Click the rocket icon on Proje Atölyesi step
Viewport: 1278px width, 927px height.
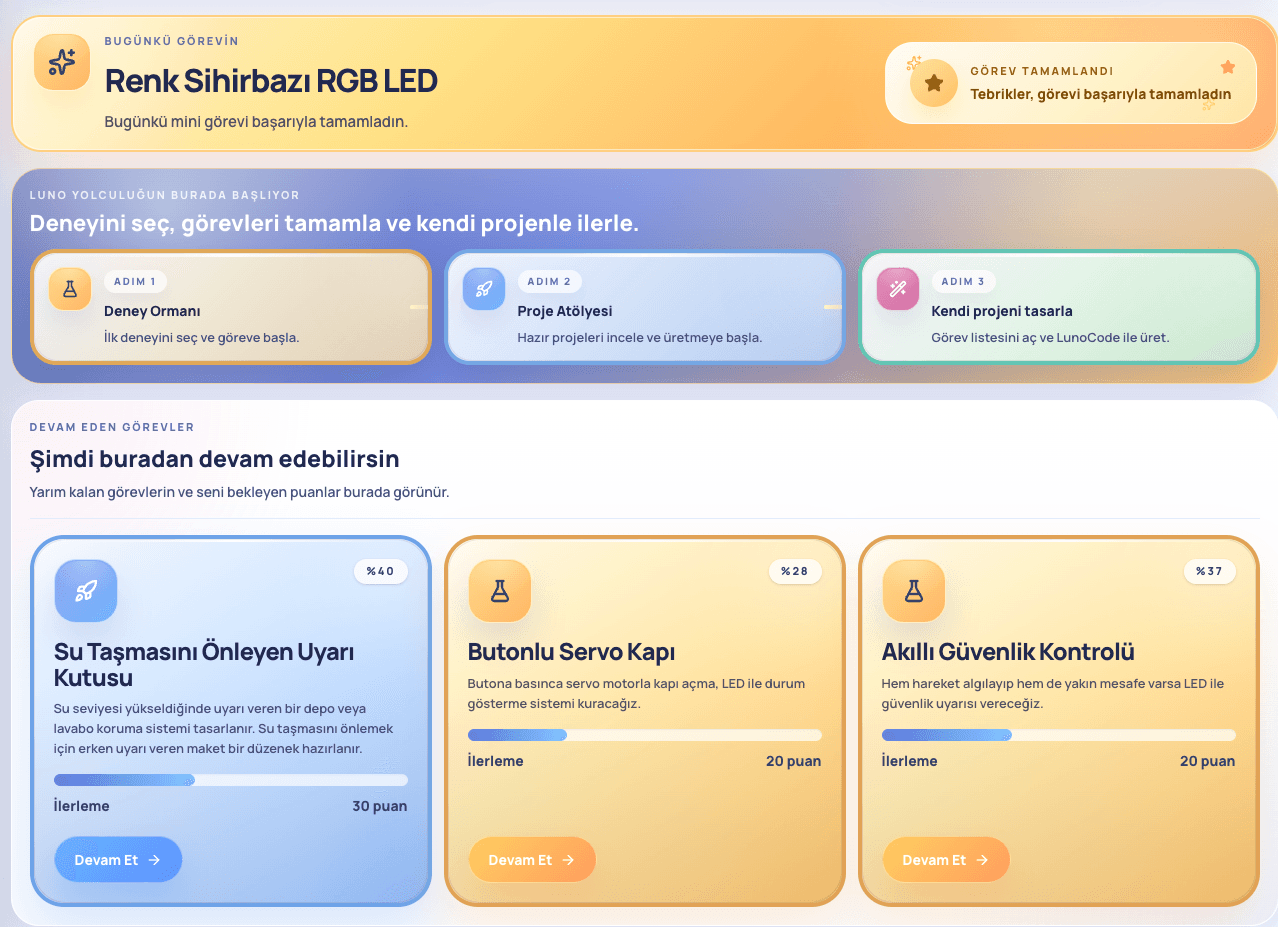pyautogui.click(x=484, y=289)
